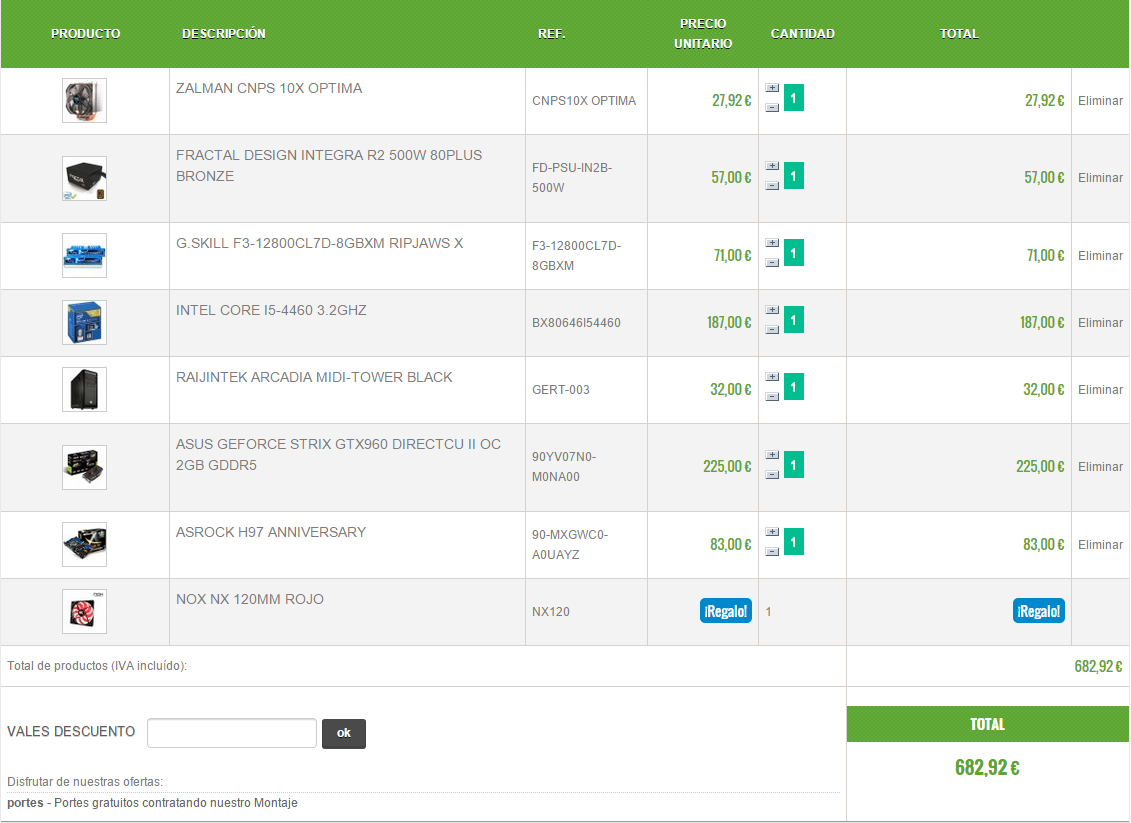Click 225,00 € unit price of Asus GTX960
The image size is (1131, 823).
click(x=727, y=467)
